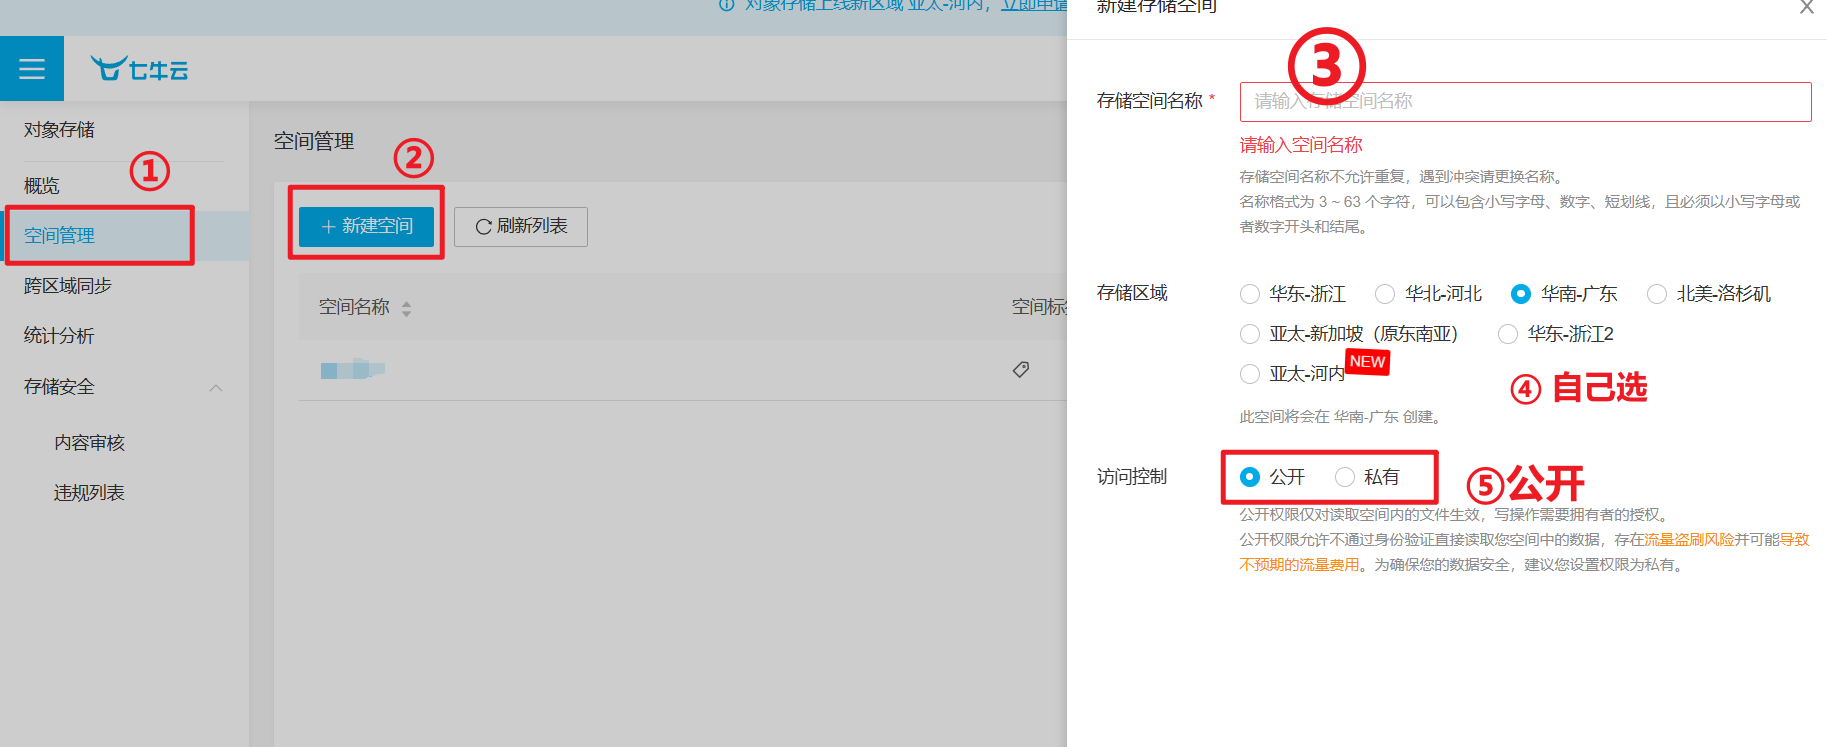Set access control to 公开

pyautogui.click(x=1250, y=477)
